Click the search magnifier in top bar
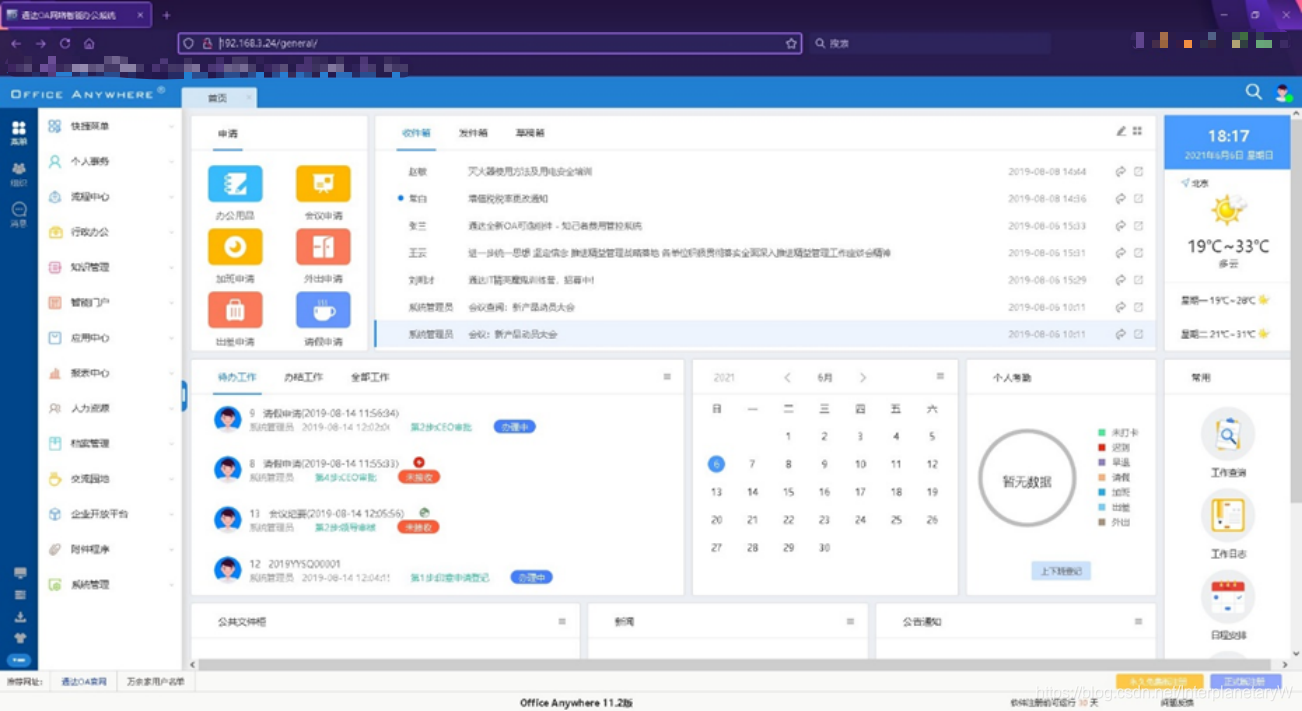Image resolution: width=1302 pixels, height=711 pixels. coord(1253,92)
